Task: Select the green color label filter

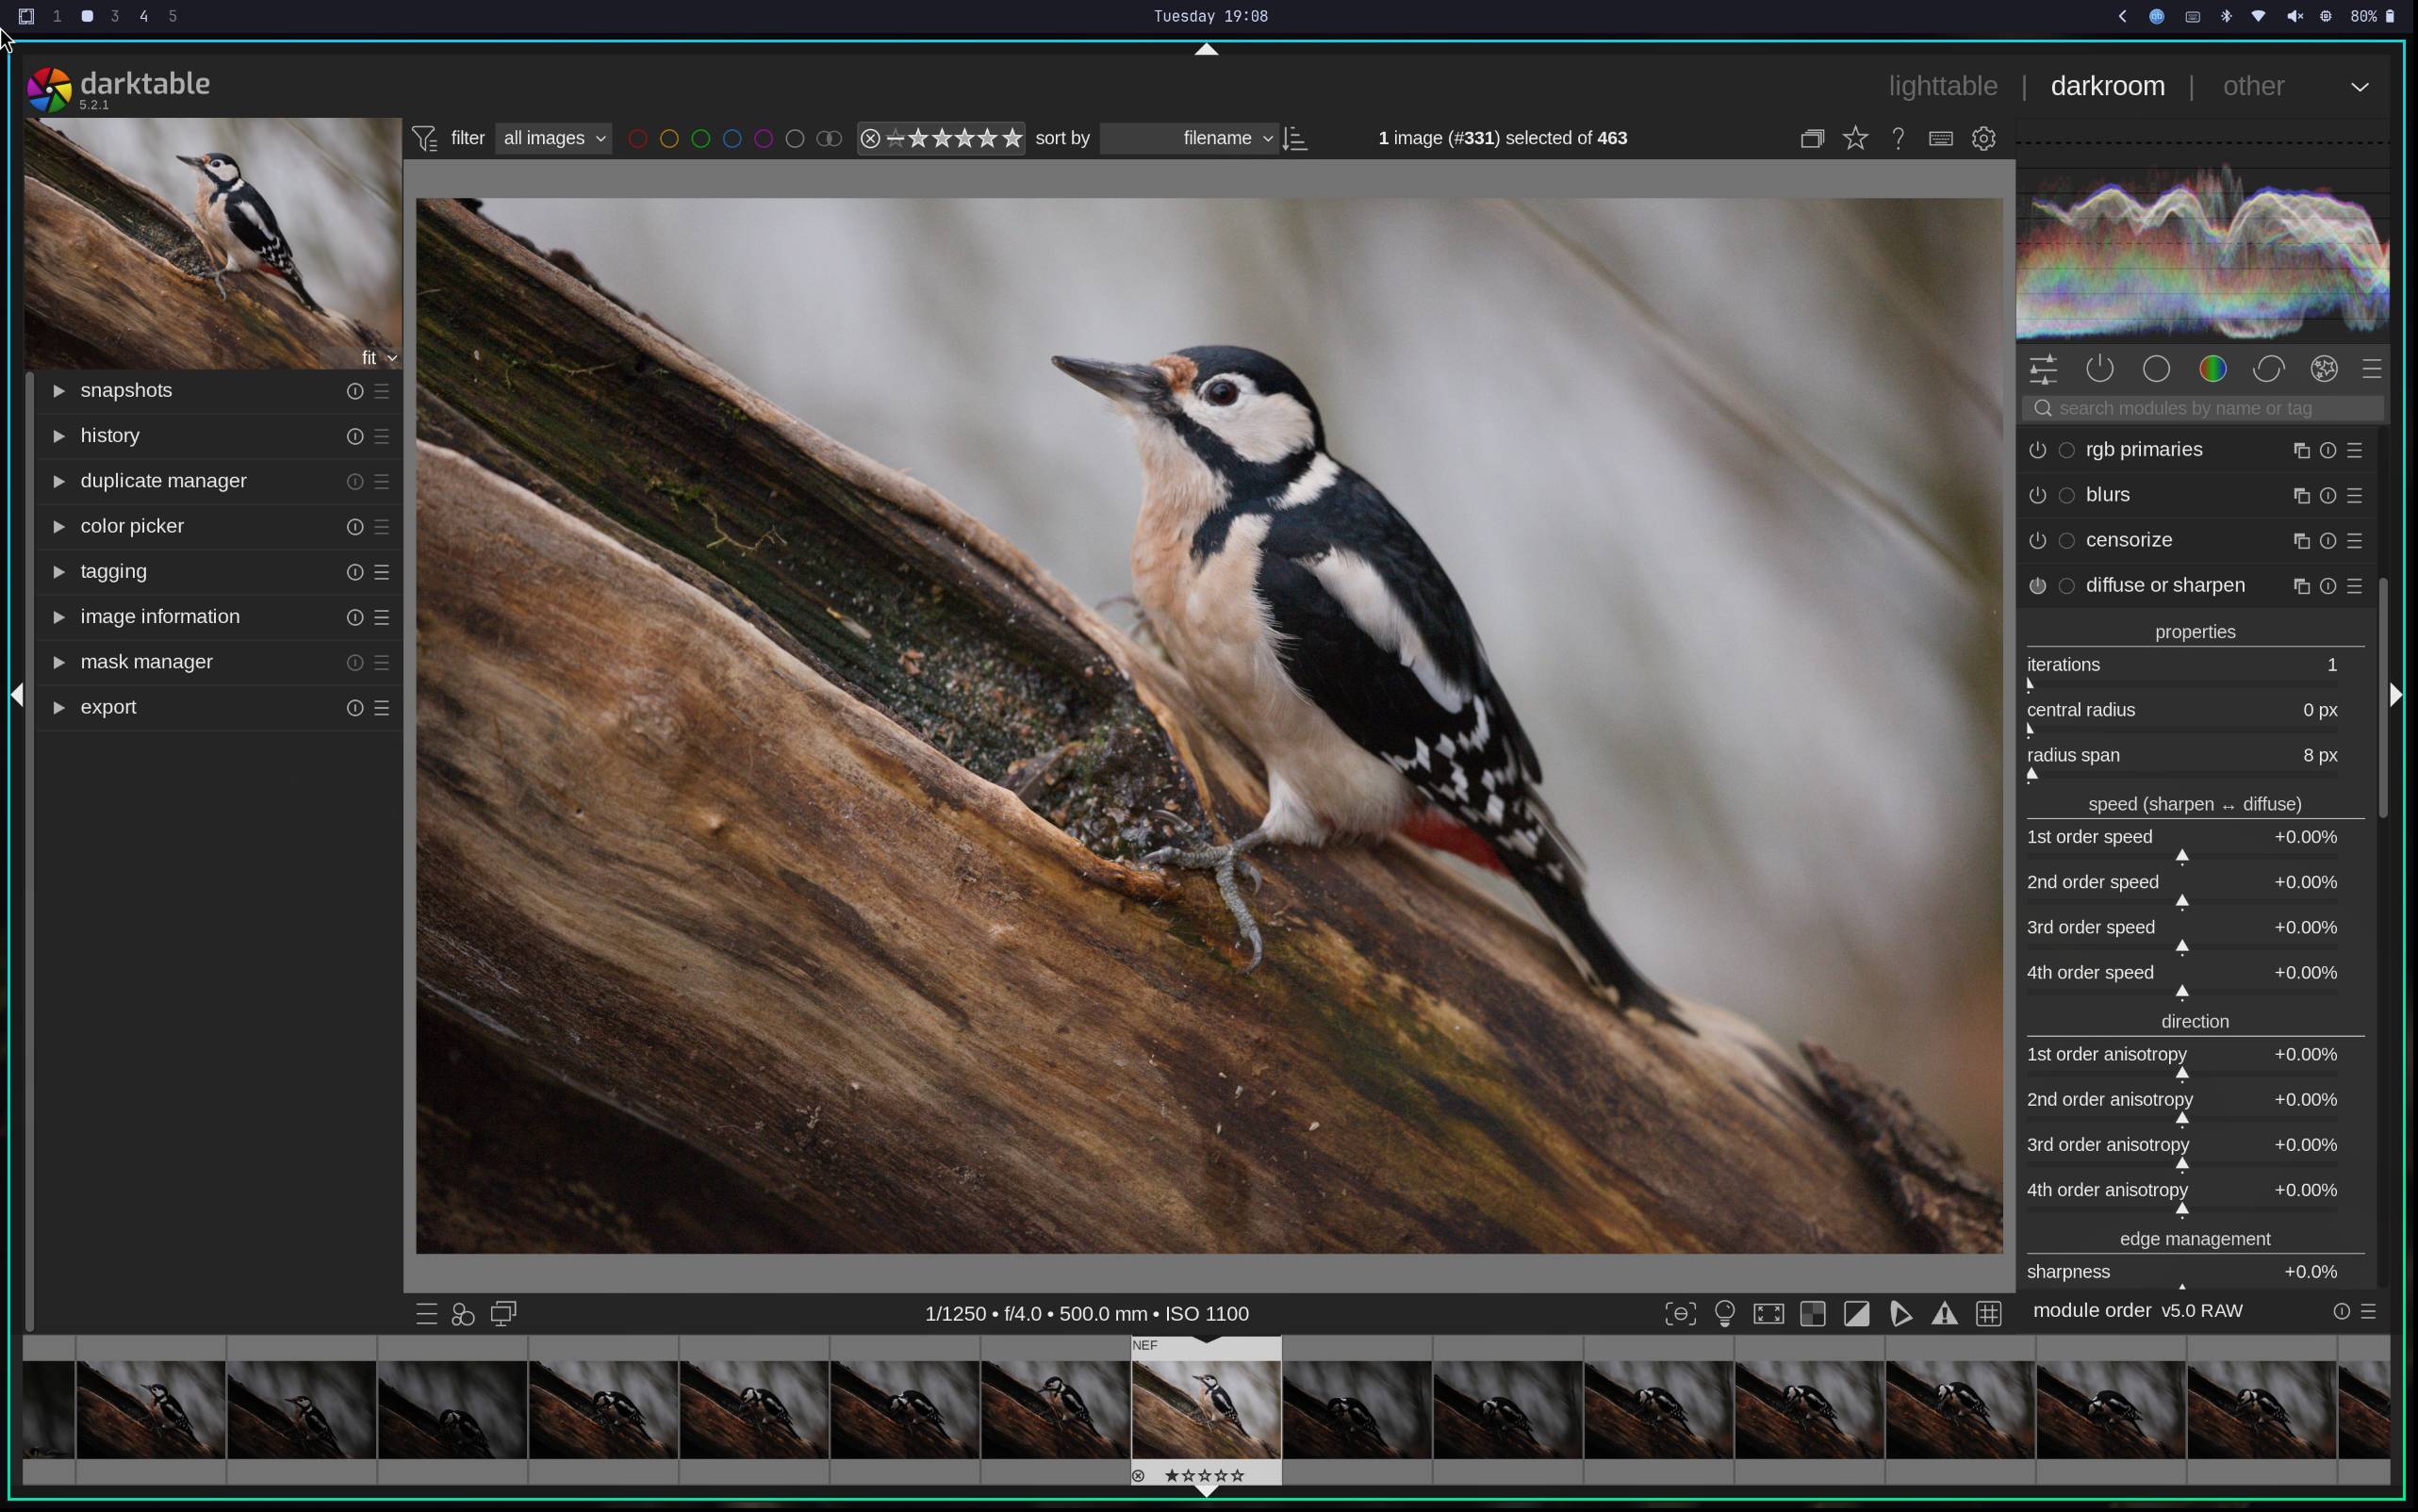Action: [x=700, y=138]
